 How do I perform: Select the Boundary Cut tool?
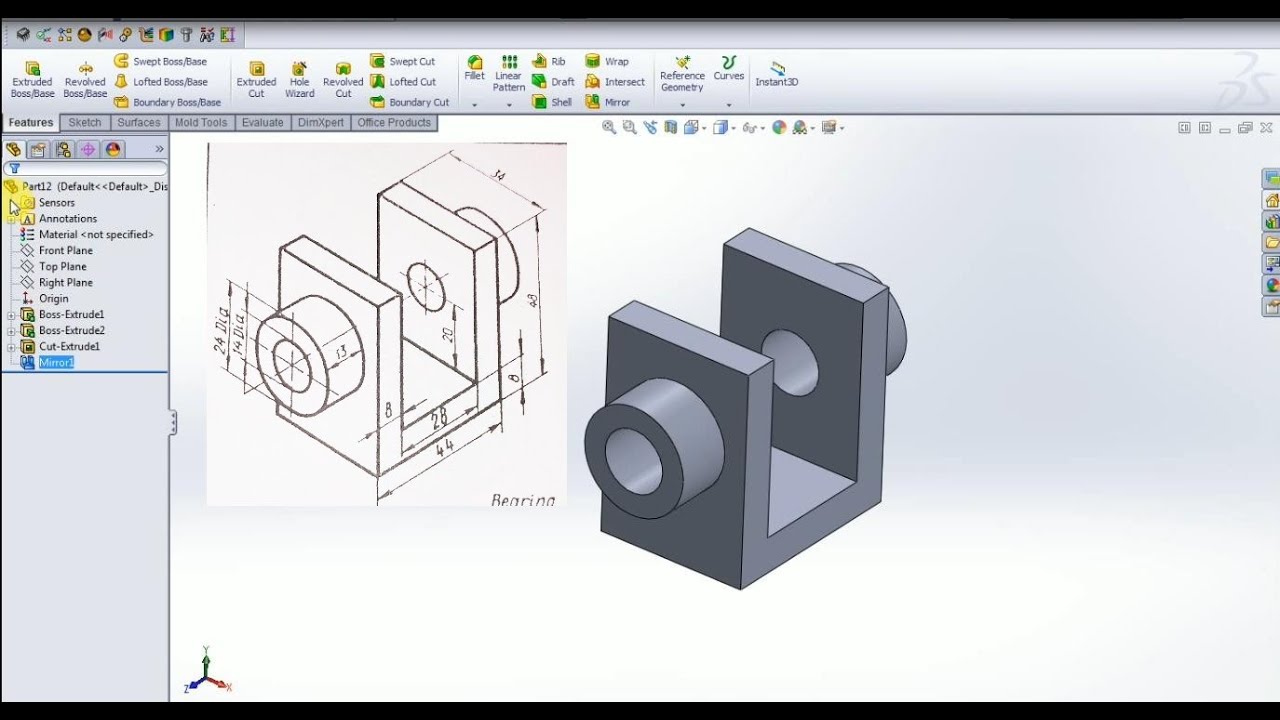tap(410, 102)
